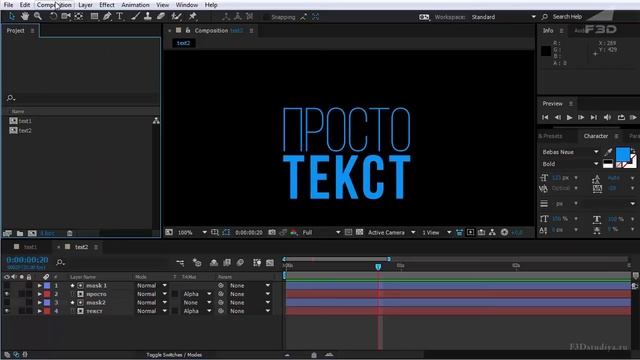The height and width of the screenshot is (360, 640).
Task: Click the delete trash icon in Project panel
Action: [x=70, y=233]
